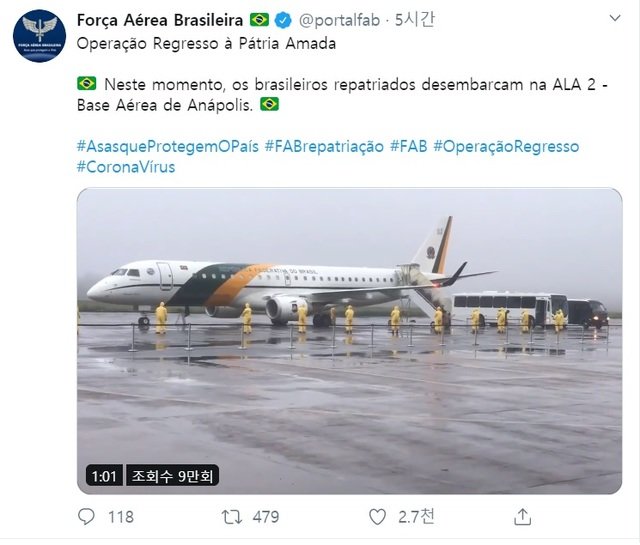The image size is (640, 545).
Task: Click the 조회수 9만회 view count label
Action: [174, 476]
